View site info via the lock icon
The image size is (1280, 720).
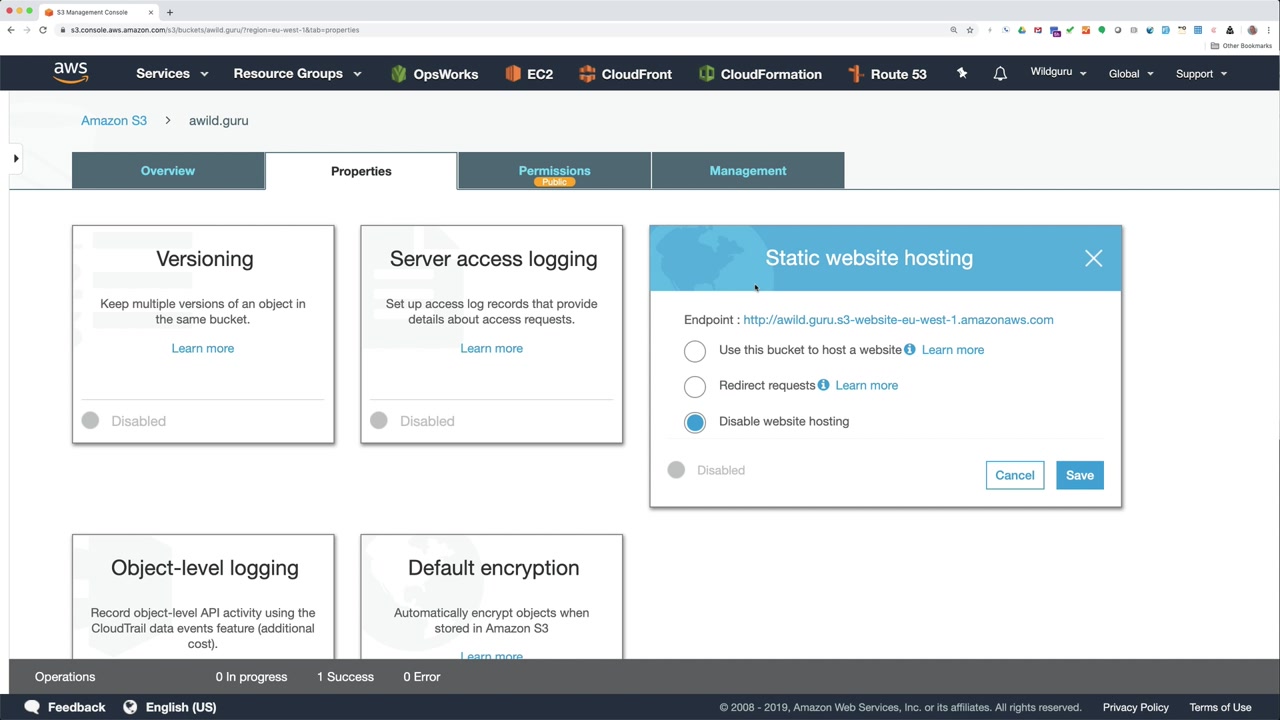coord(62,30)
